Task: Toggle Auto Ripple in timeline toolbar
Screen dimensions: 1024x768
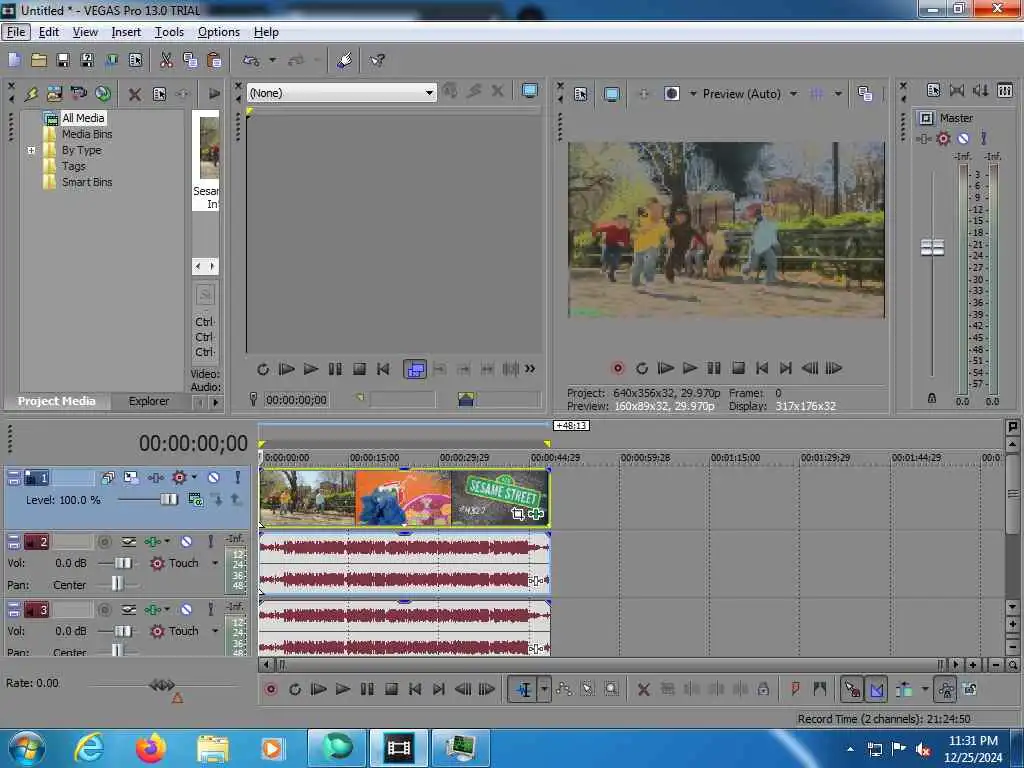Action: coord(904,689)
